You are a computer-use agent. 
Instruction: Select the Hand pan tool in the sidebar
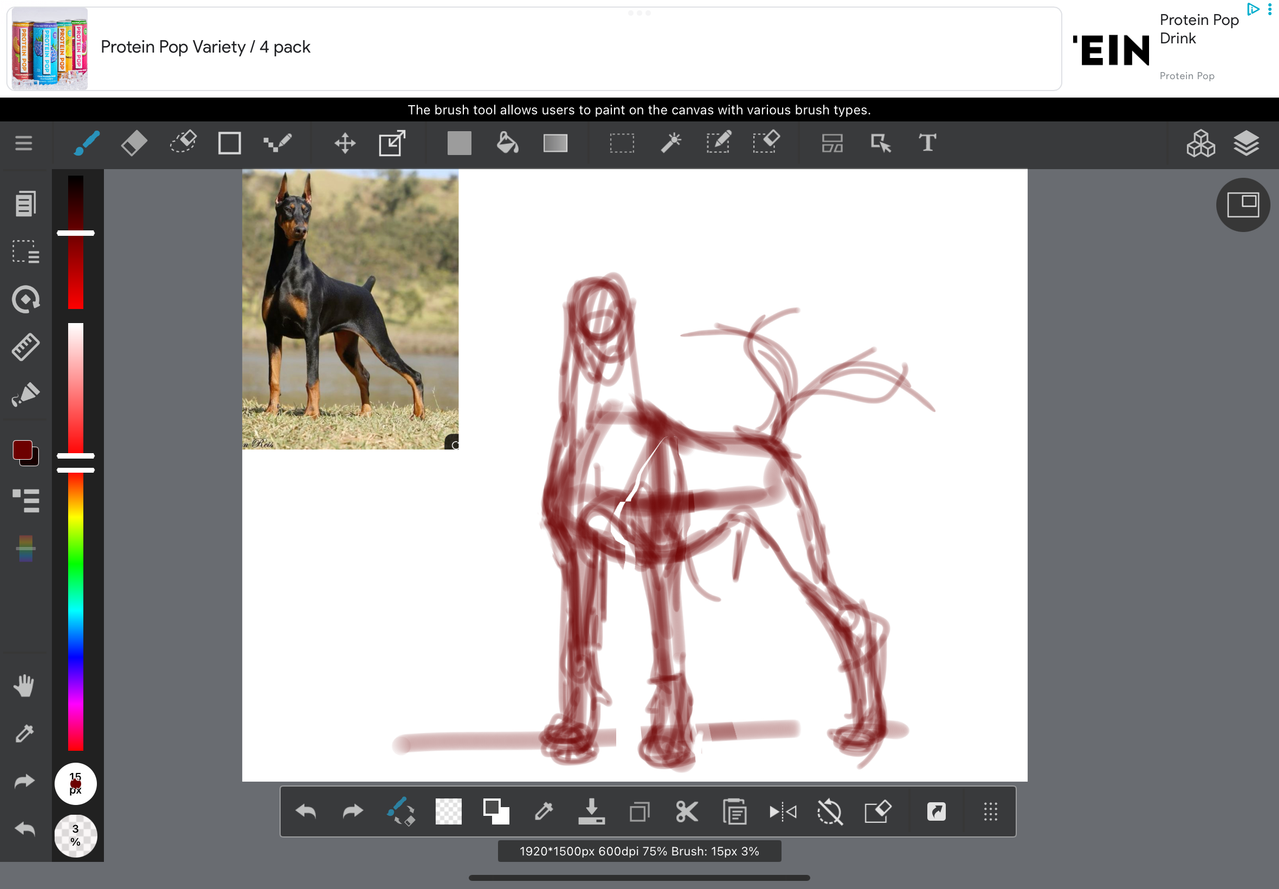25,686
